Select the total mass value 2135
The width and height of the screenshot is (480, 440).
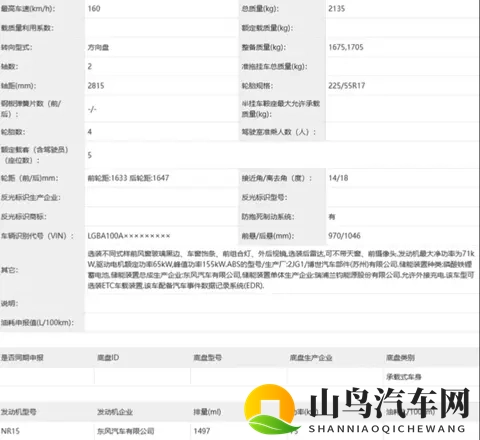[336, 9]
